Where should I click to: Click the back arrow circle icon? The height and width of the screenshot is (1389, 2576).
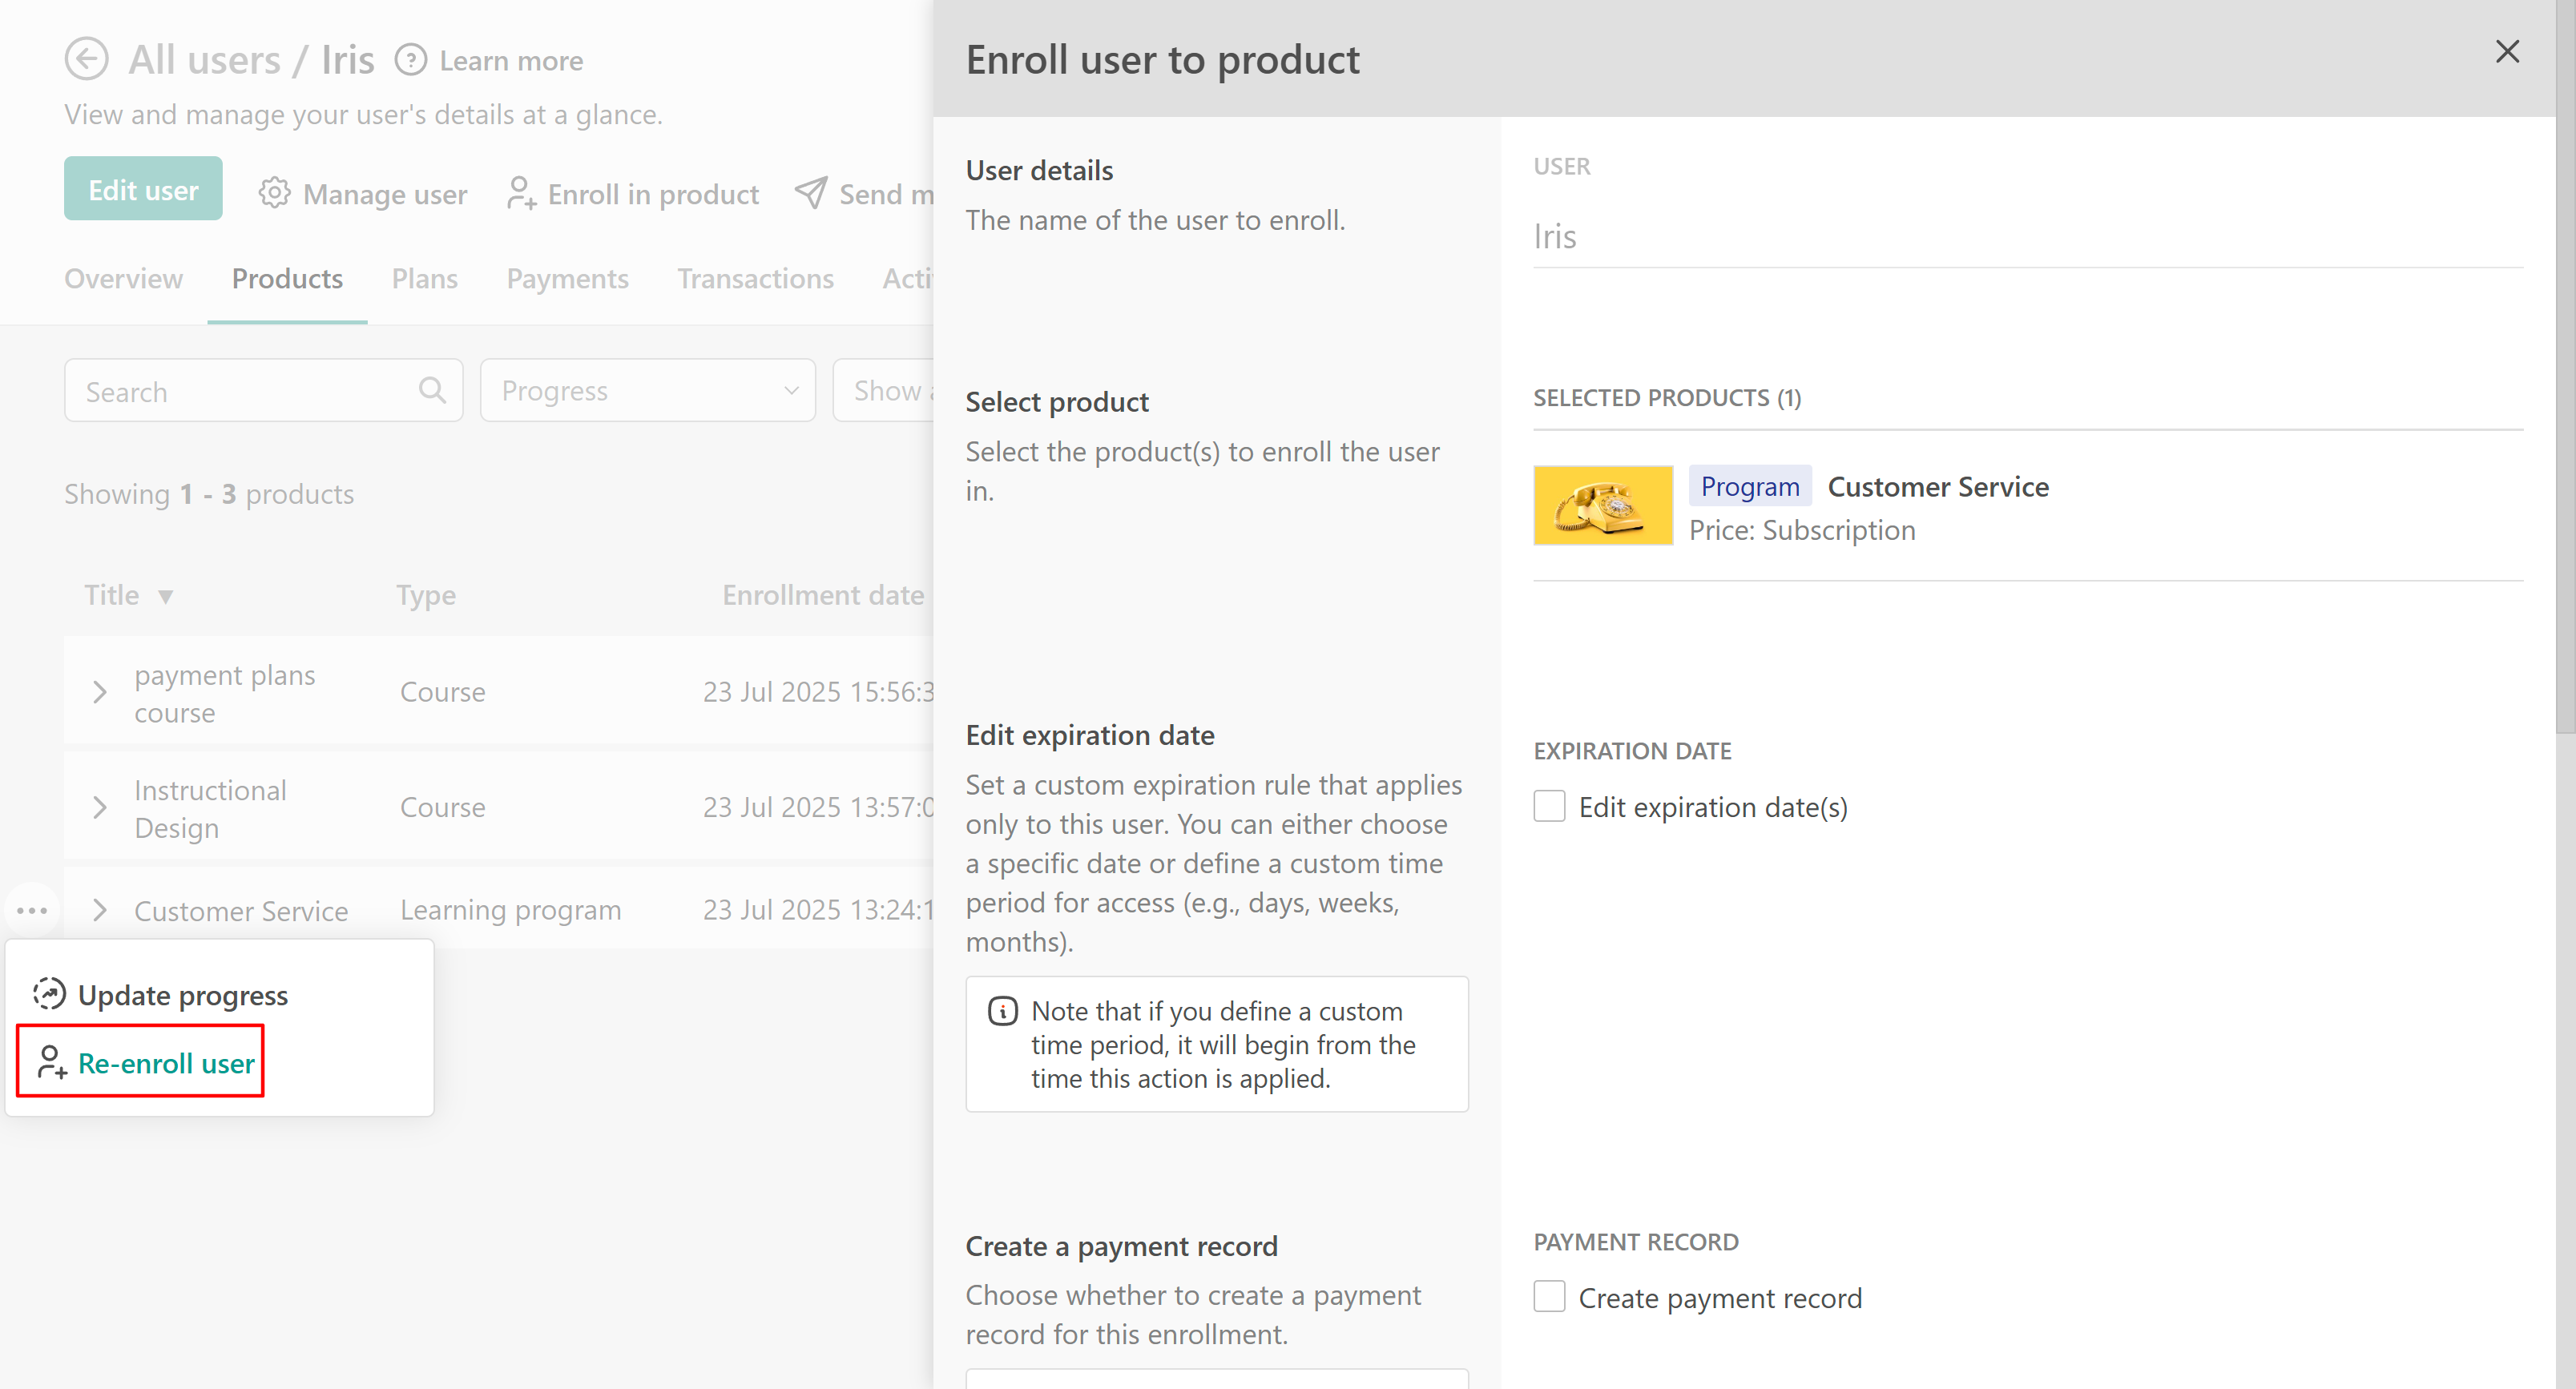pos(87,59)
